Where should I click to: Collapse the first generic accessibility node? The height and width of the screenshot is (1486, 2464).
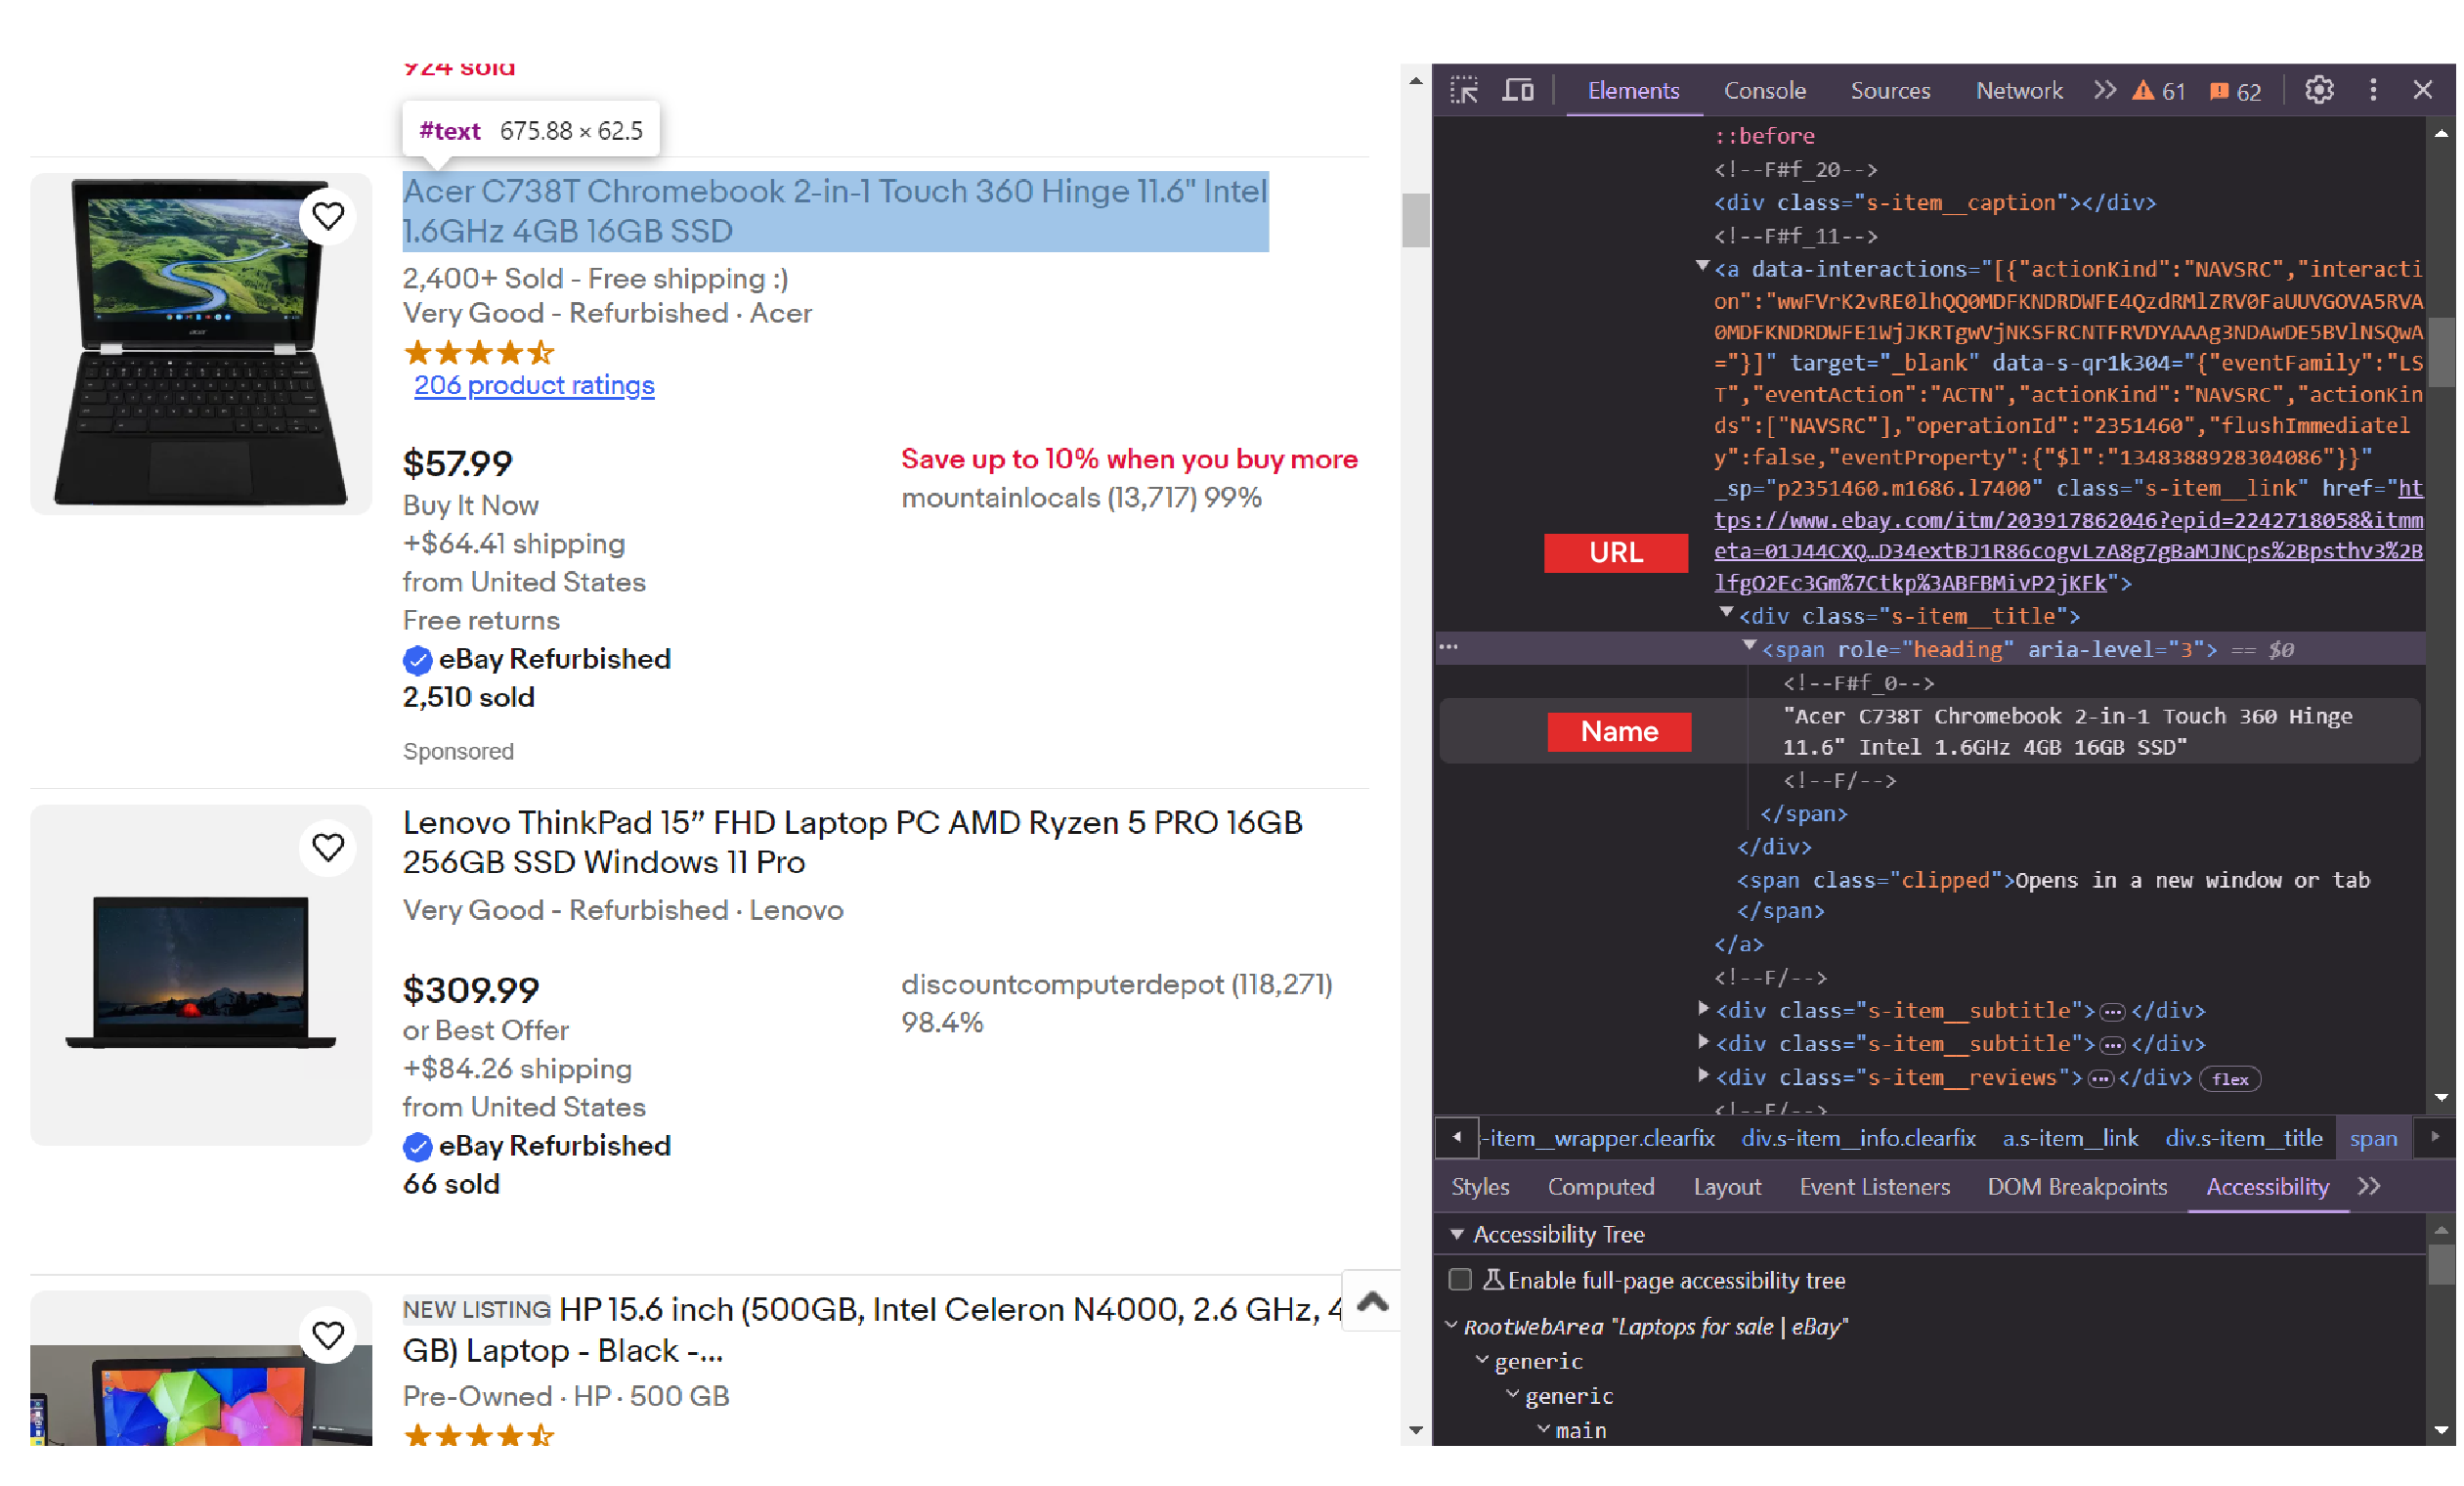pyautogui.click(x=1482, y=1359)
